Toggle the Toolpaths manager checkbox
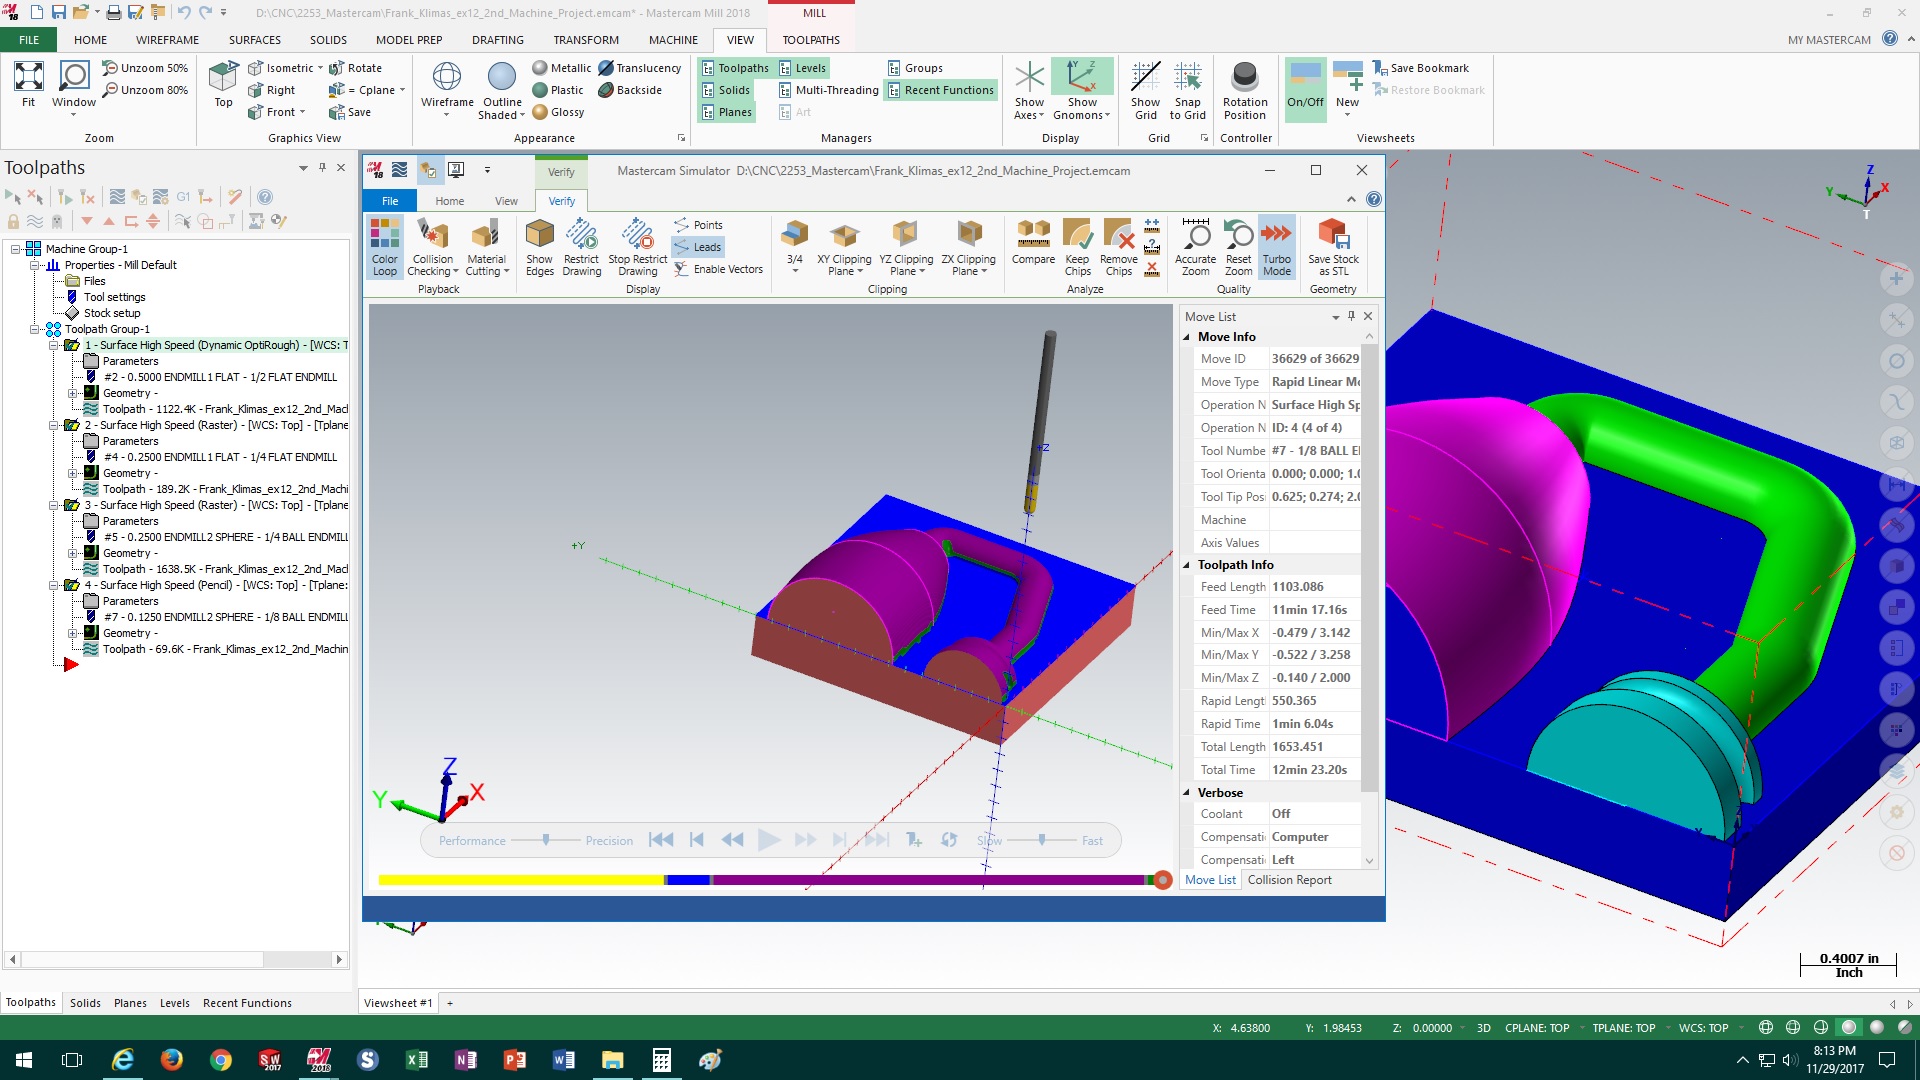The height and width of the screenshot is (1080, 1920). (x=735, y=68)
